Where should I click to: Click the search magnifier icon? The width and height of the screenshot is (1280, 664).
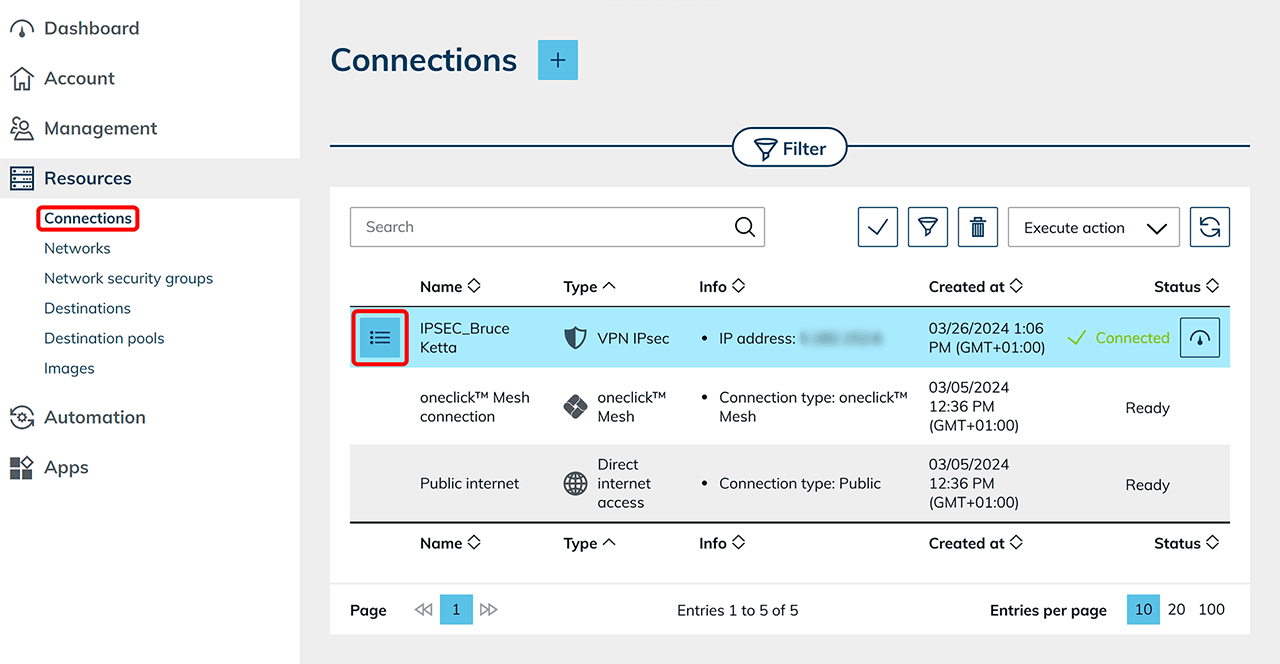coord(744,227)
